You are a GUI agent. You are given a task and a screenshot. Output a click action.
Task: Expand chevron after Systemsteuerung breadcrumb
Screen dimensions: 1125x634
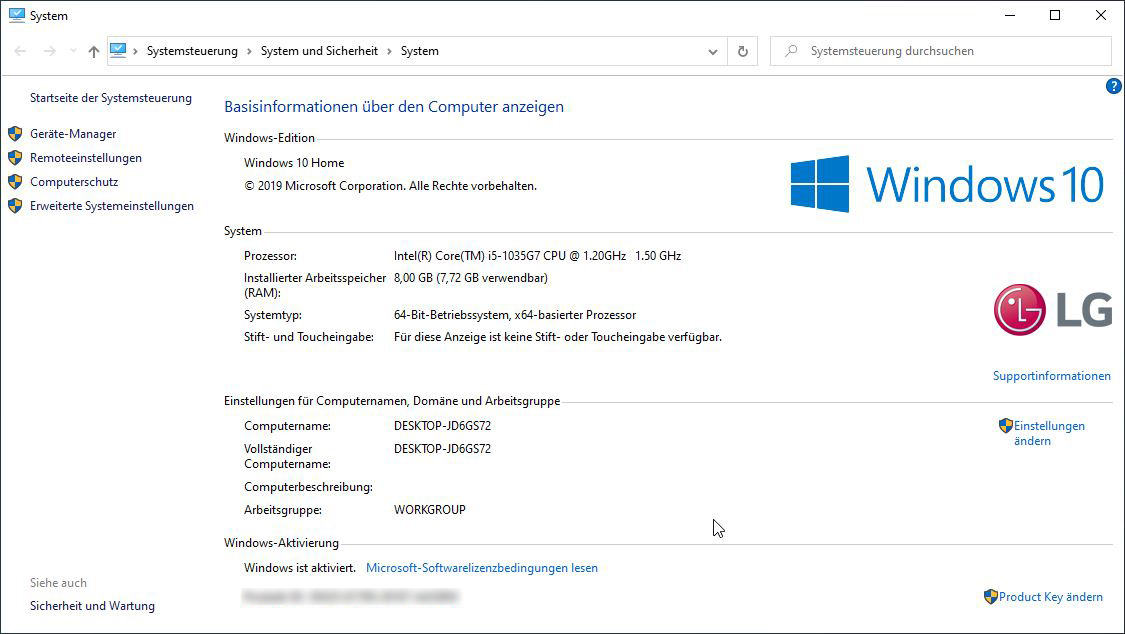249,51
